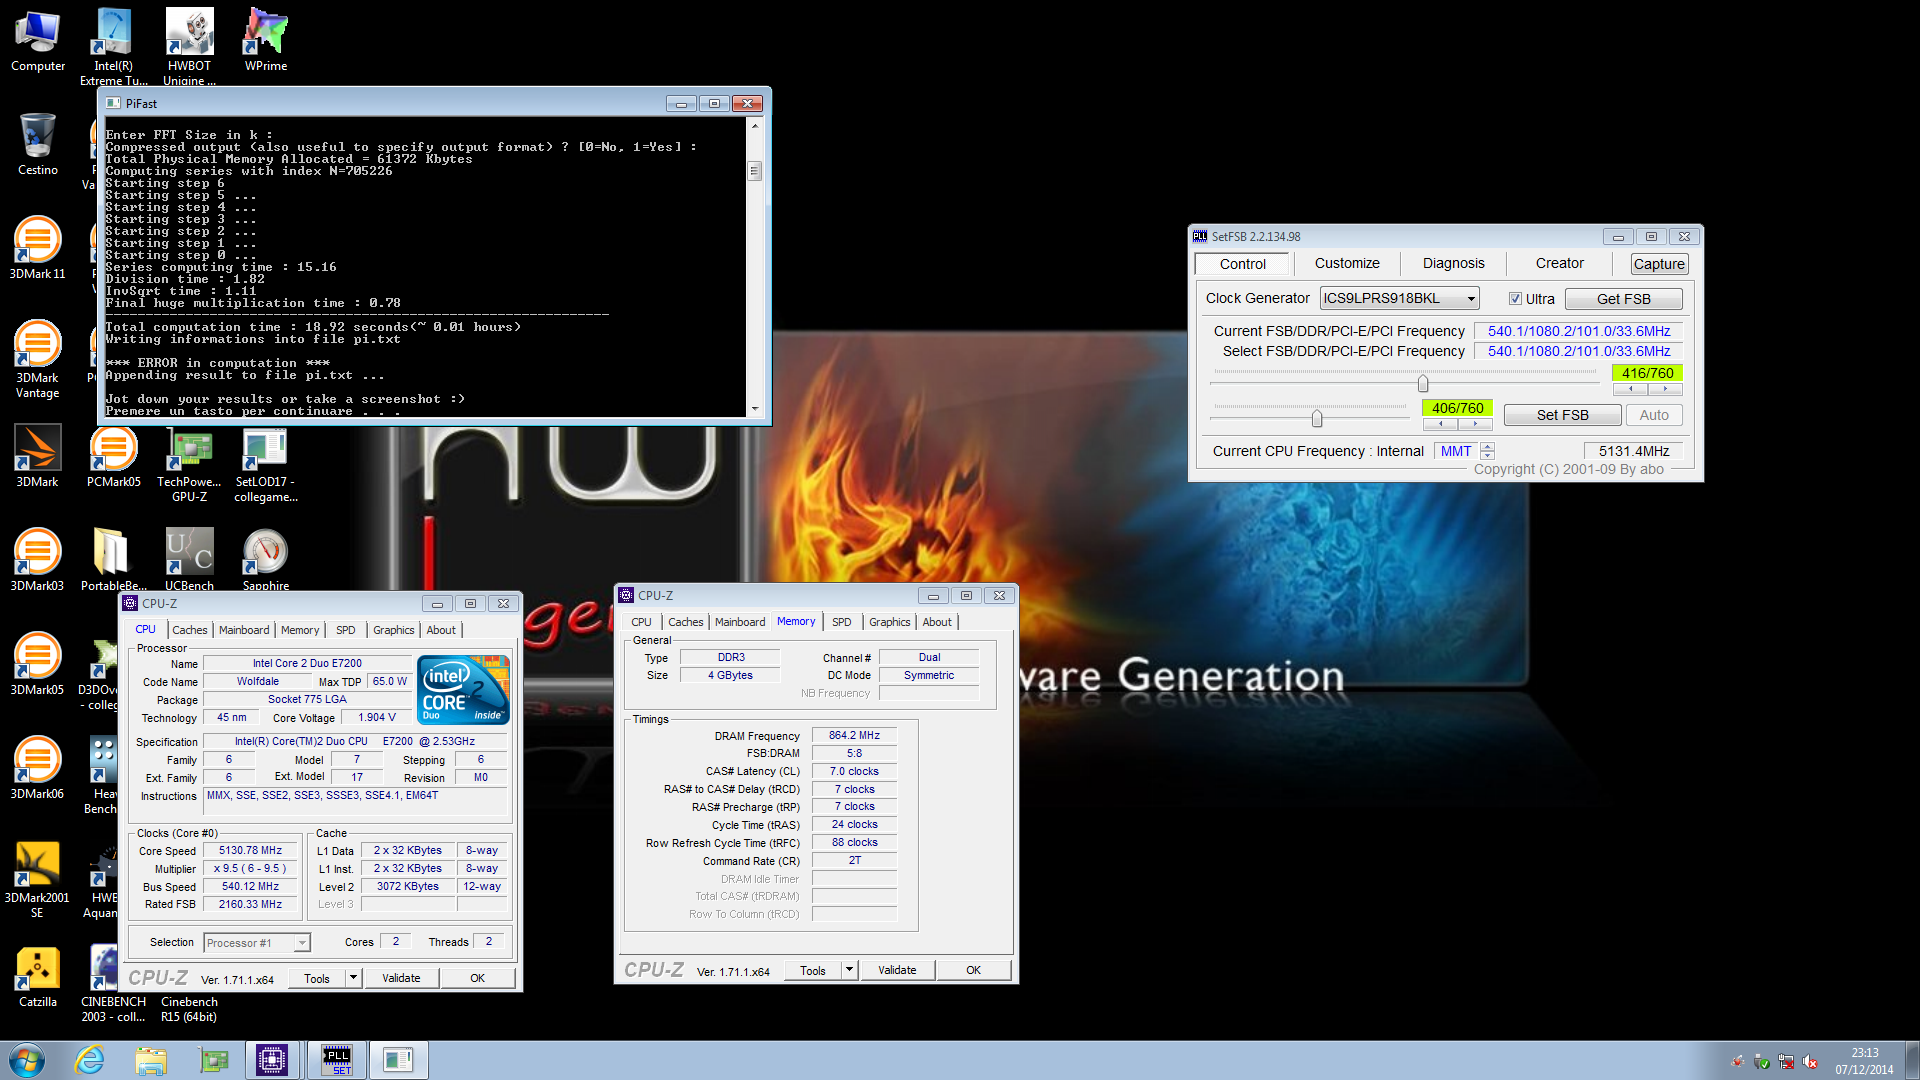Expand Tools arrow in left CPU-Z window
Image resolution: width=1920 pixels, height=1080 pixels.
pos(353,978)
